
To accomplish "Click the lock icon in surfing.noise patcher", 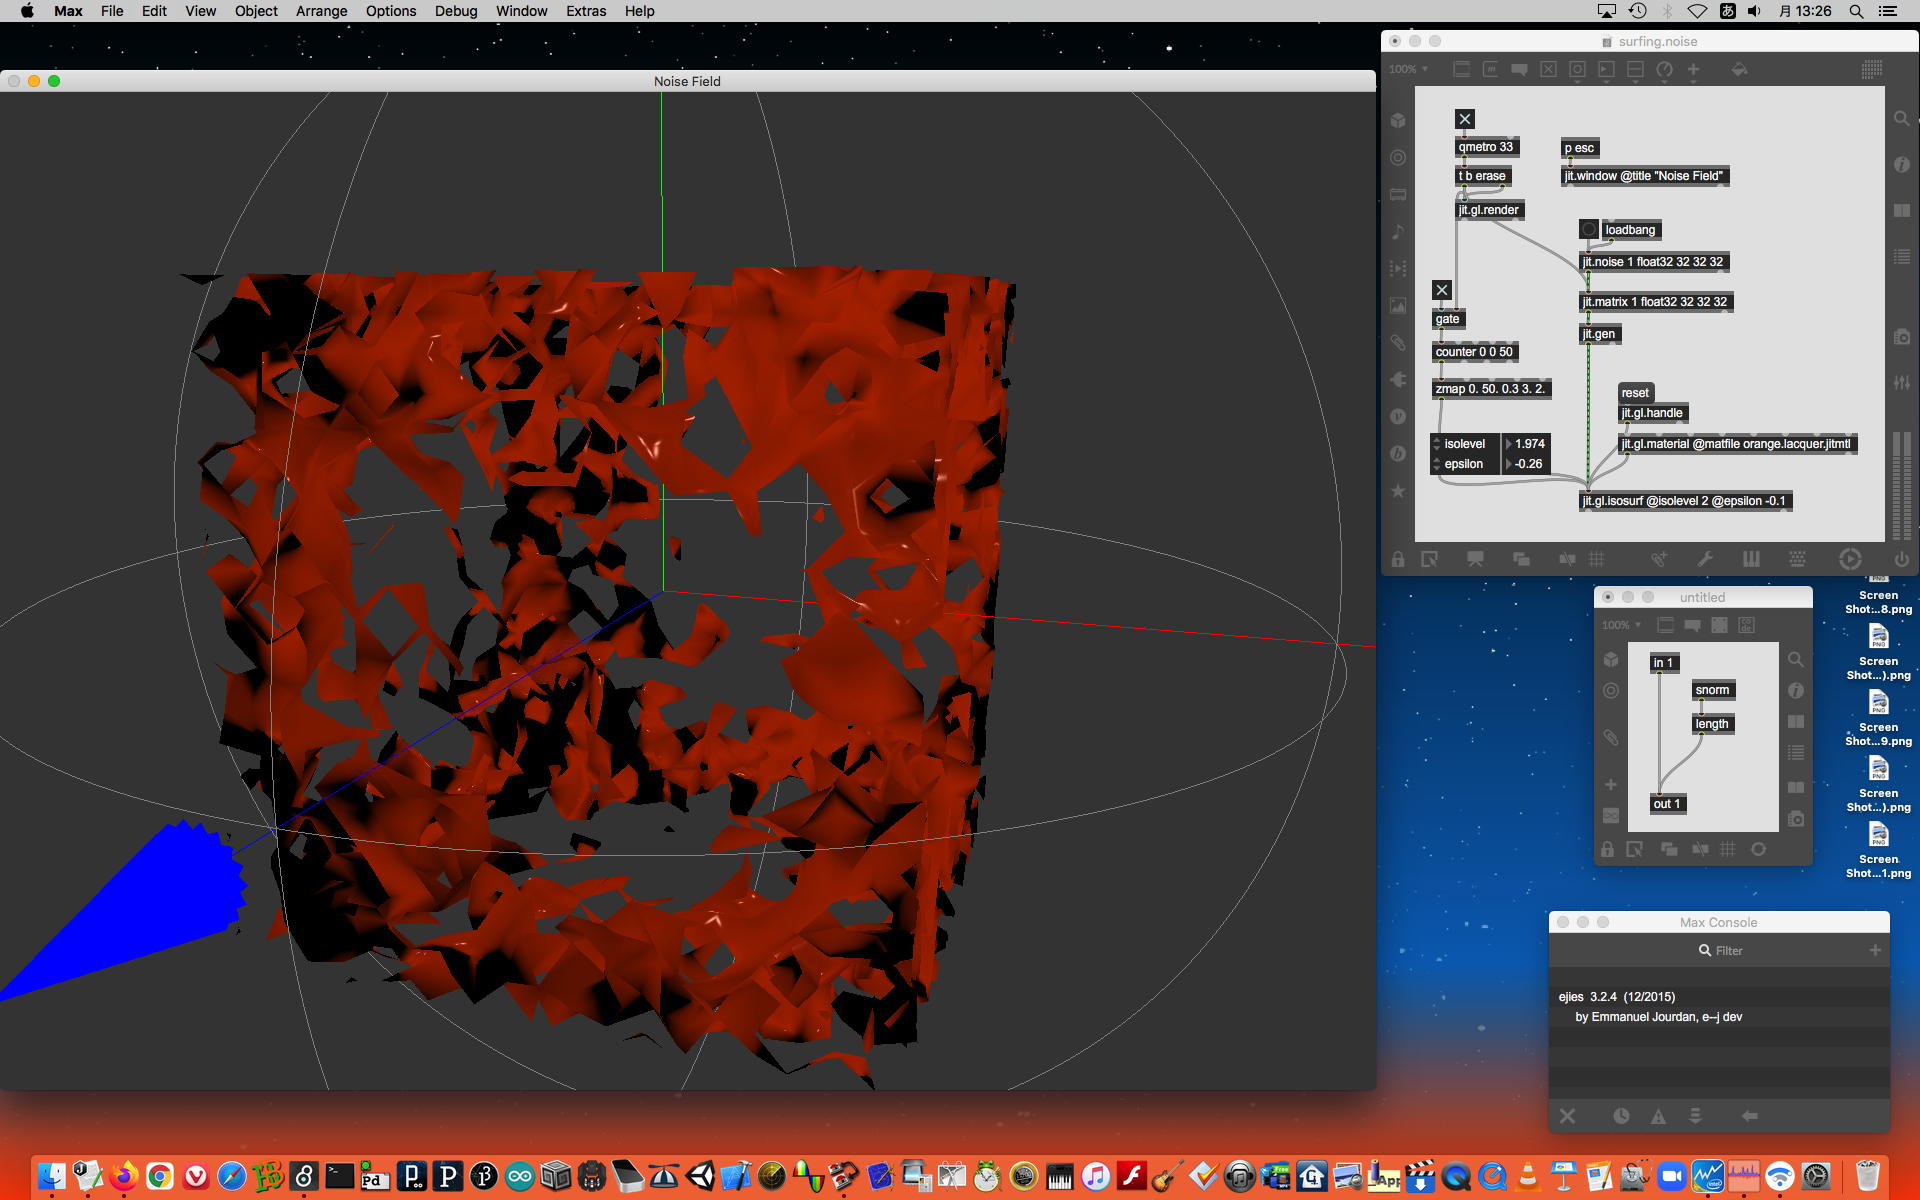I will coord(1398,560).
